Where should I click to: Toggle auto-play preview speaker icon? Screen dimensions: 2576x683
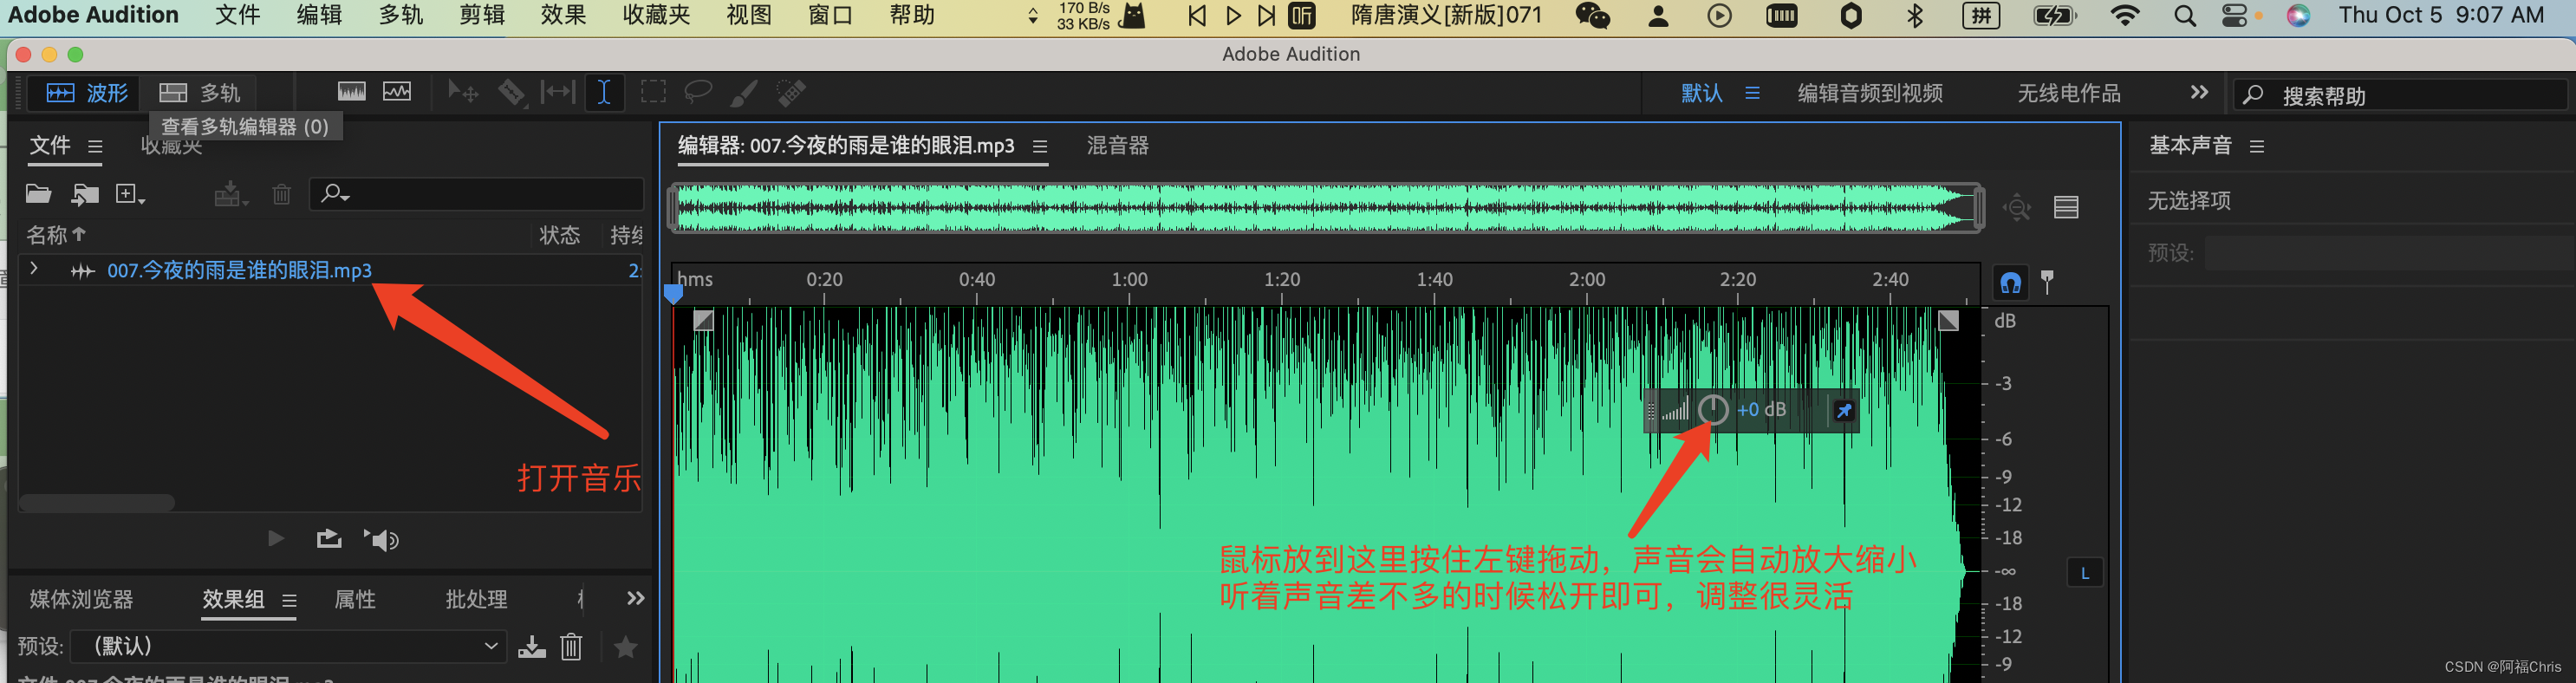[381, 540]
